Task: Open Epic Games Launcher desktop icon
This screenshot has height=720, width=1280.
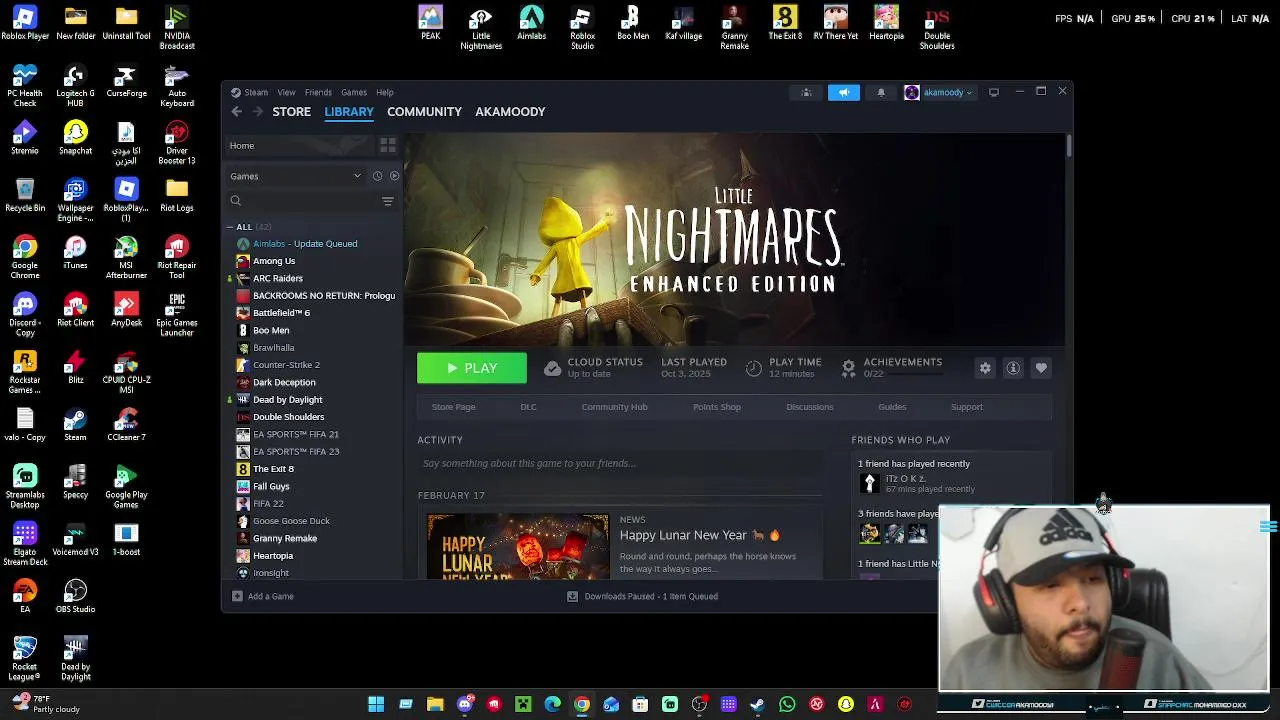Action: tap(177, 314)
